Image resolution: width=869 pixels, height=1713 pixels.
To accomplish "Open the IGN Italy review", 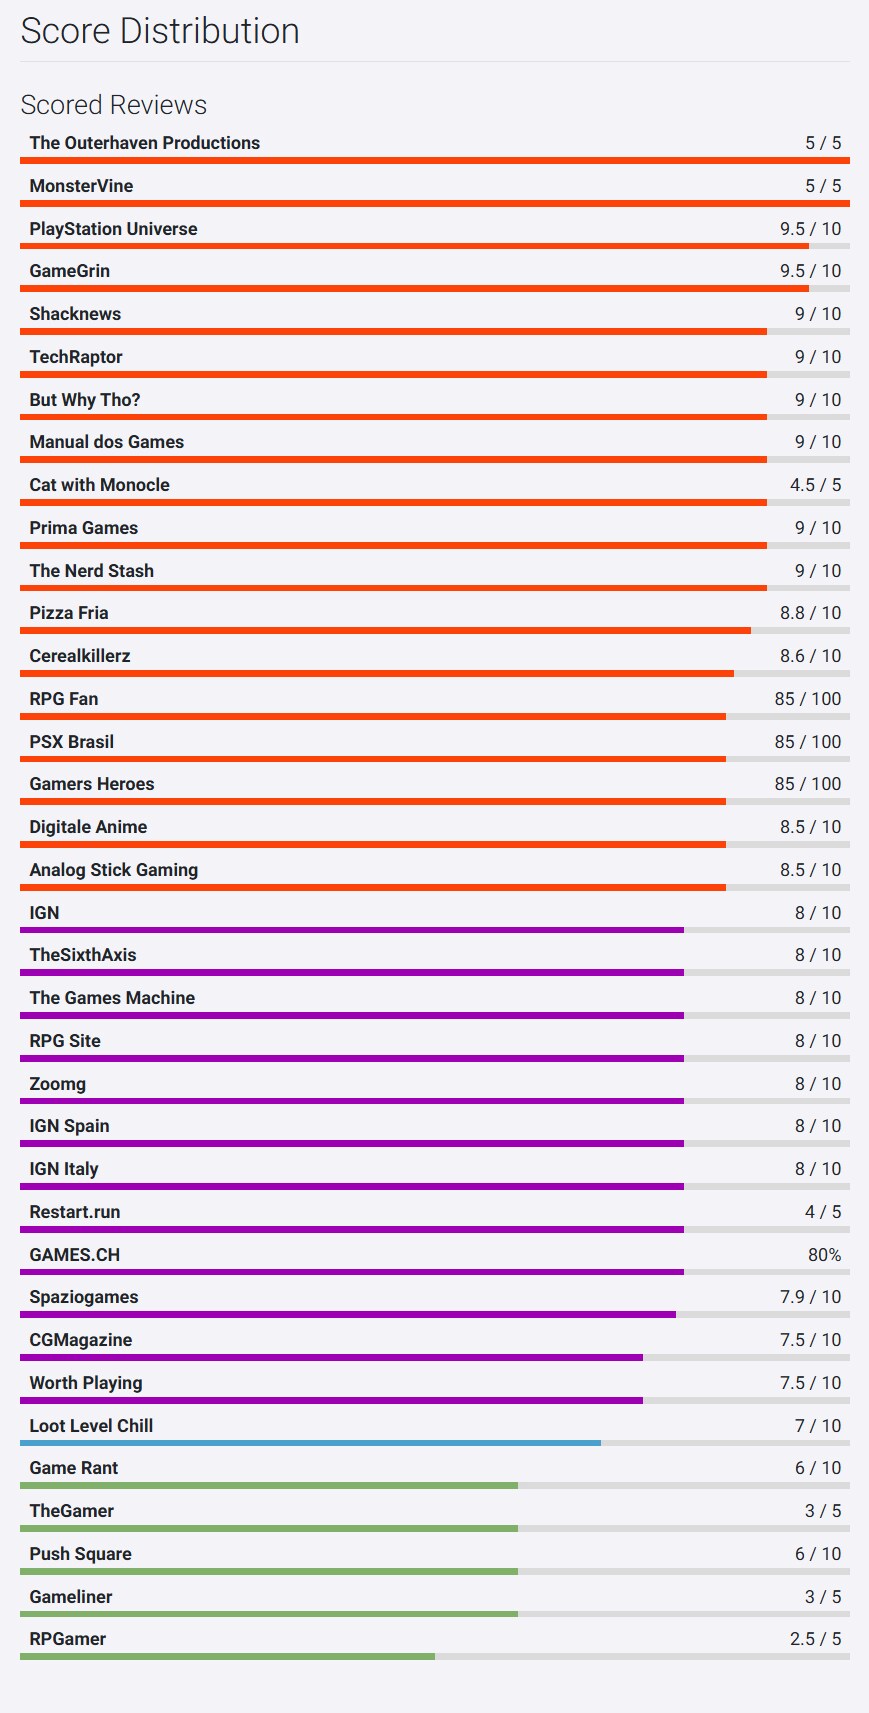I will coord(64,1169).
